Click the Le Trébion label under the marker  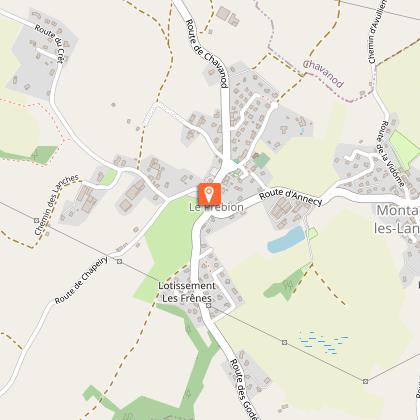pyautogui.click(x=217, y=207)
